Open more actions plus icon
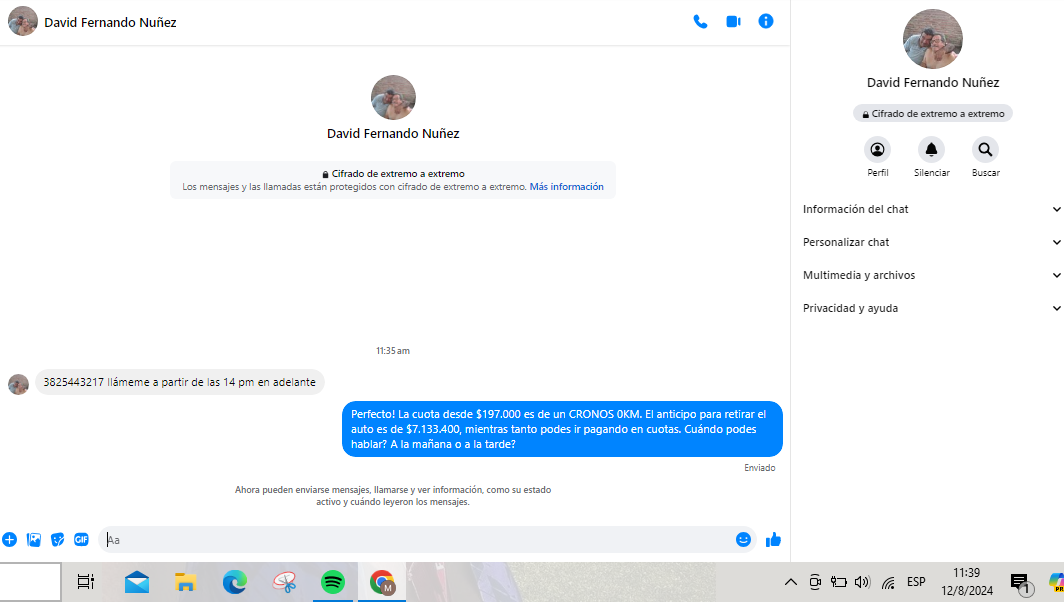1064x602 pixels. click(x=10, y=540)
